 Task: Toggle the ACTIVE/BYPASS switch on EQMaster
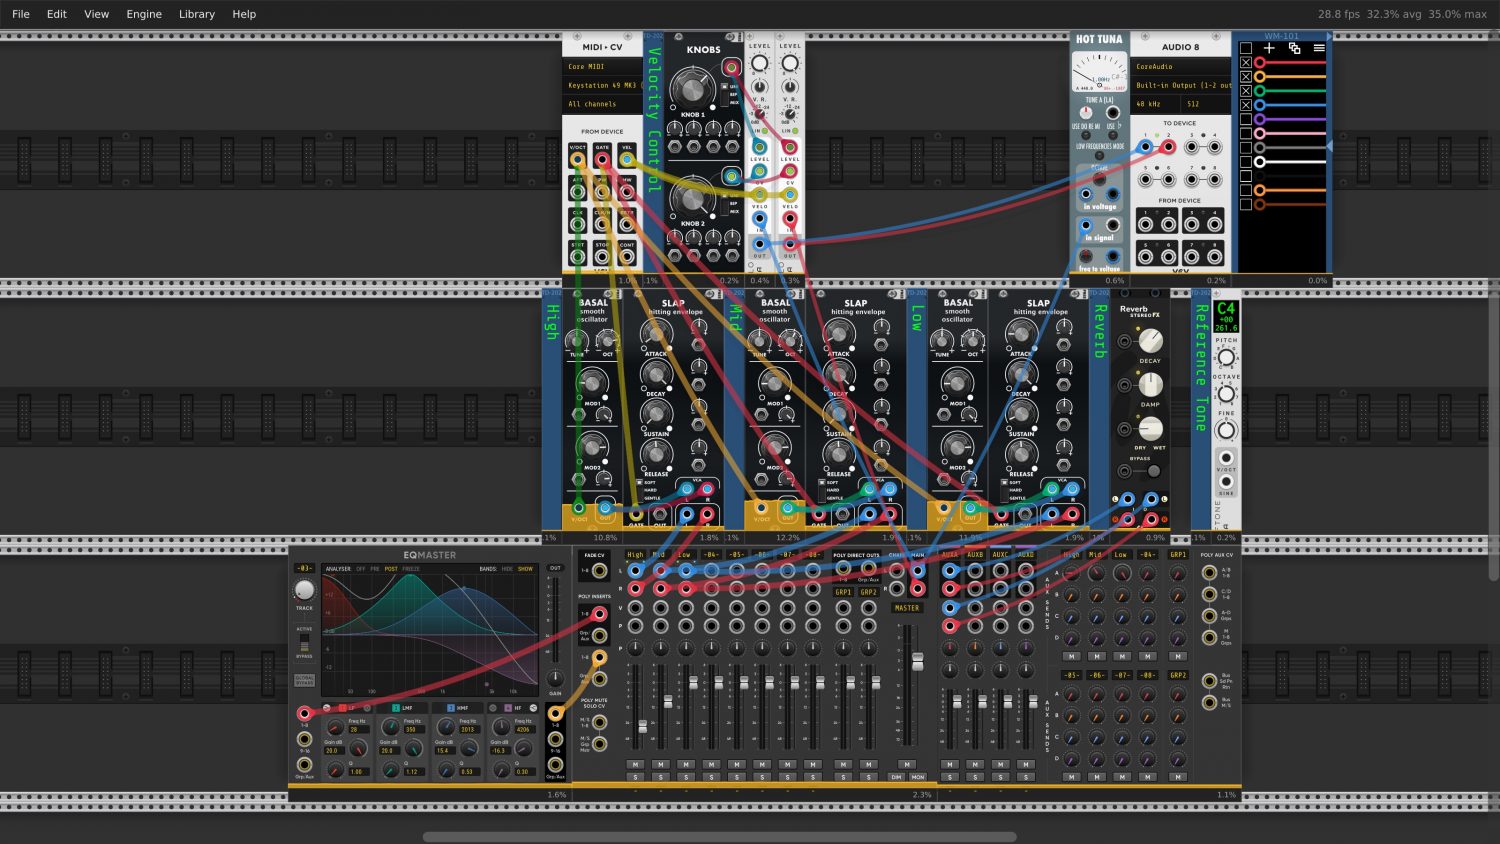point(304,642)
